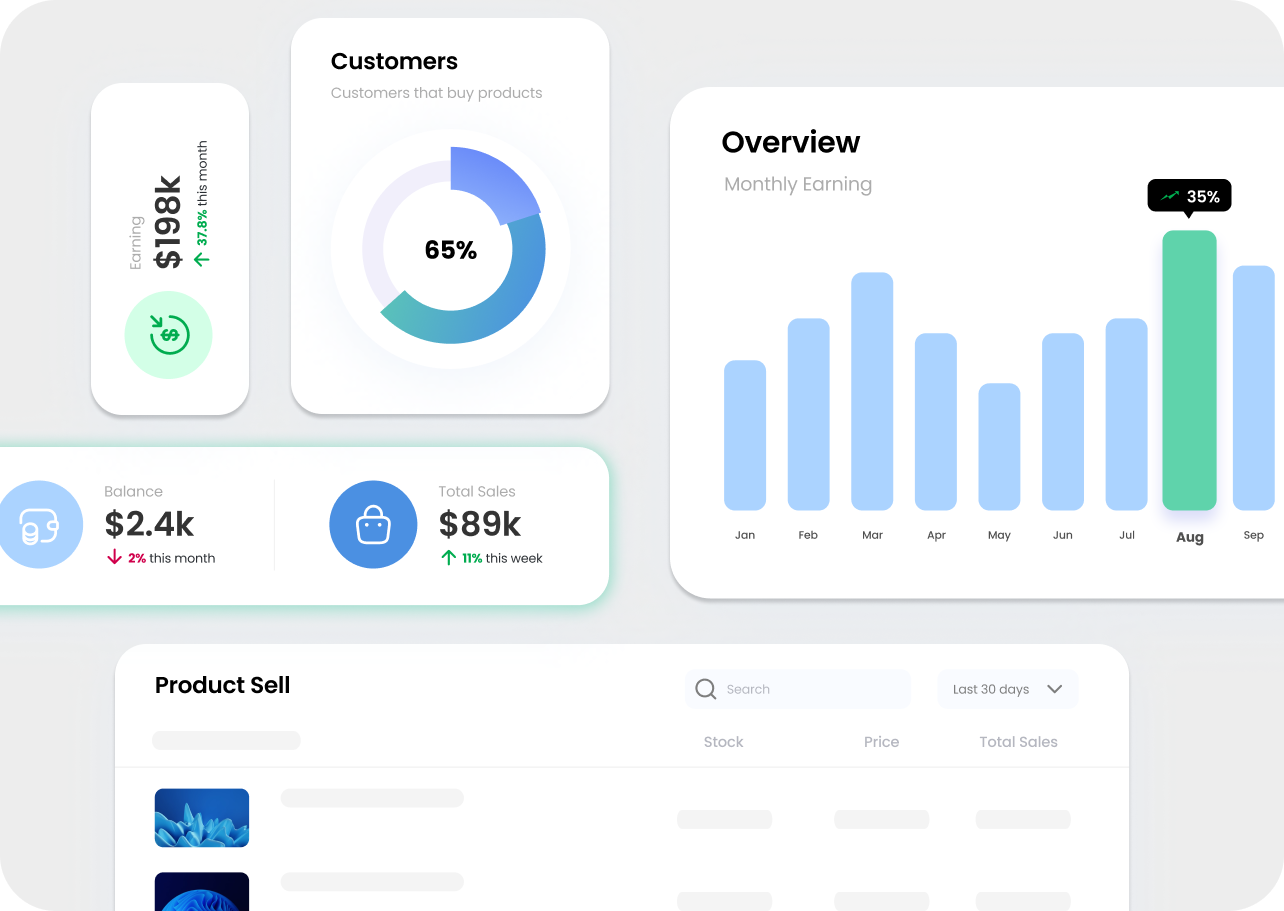Select the Mar bar in Overview chart

tap(872, 391)
